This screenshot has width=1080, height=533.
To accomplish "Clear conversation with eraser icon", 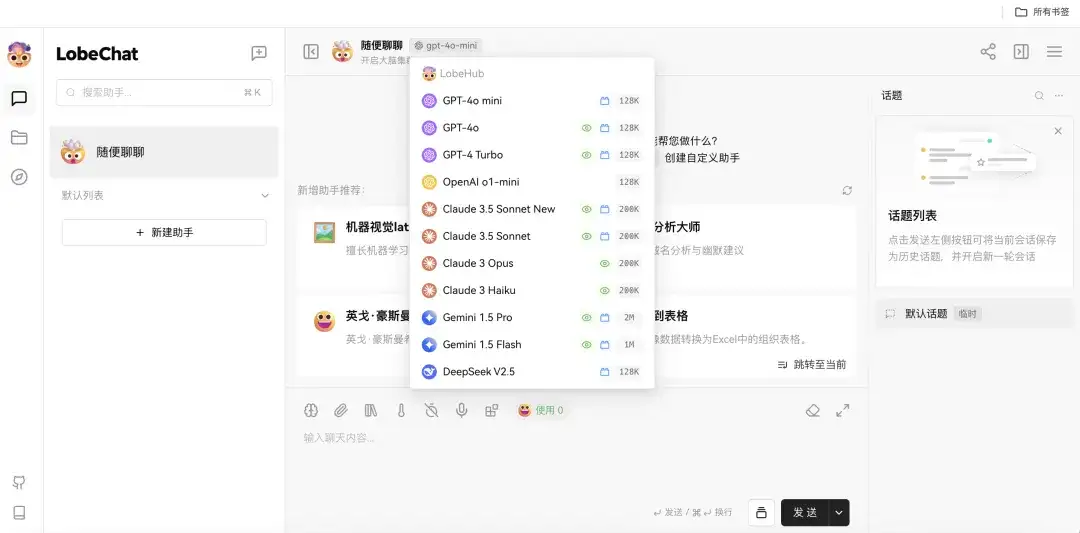I will (x=813, y=410).
